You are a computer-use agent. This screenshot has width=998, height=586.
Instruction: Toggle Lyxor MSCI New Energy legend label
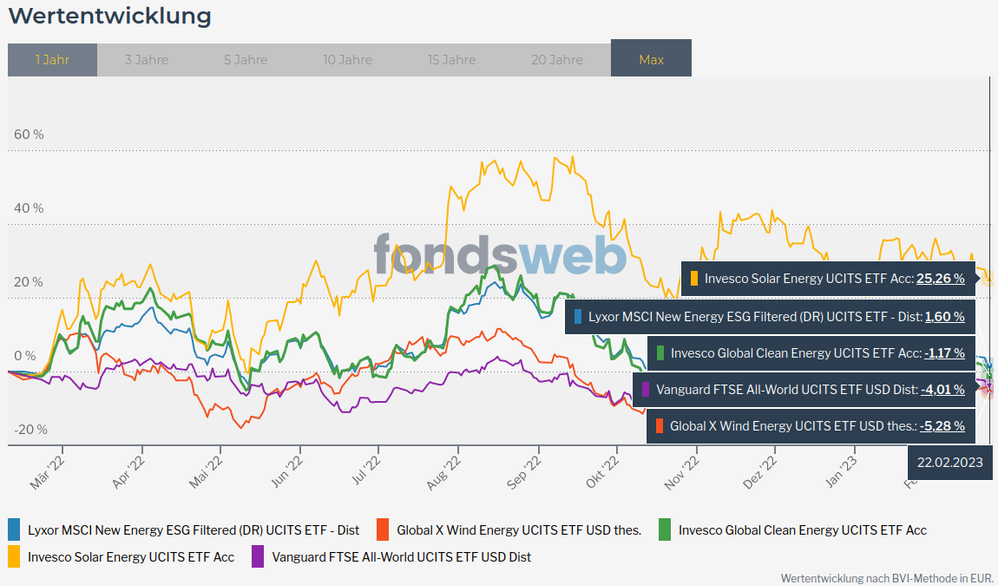[x=192, y=530]
